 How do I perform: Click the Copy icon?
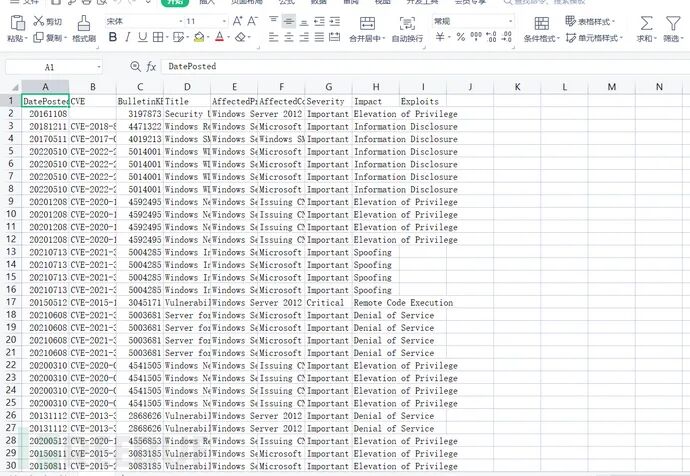(39, 37)
